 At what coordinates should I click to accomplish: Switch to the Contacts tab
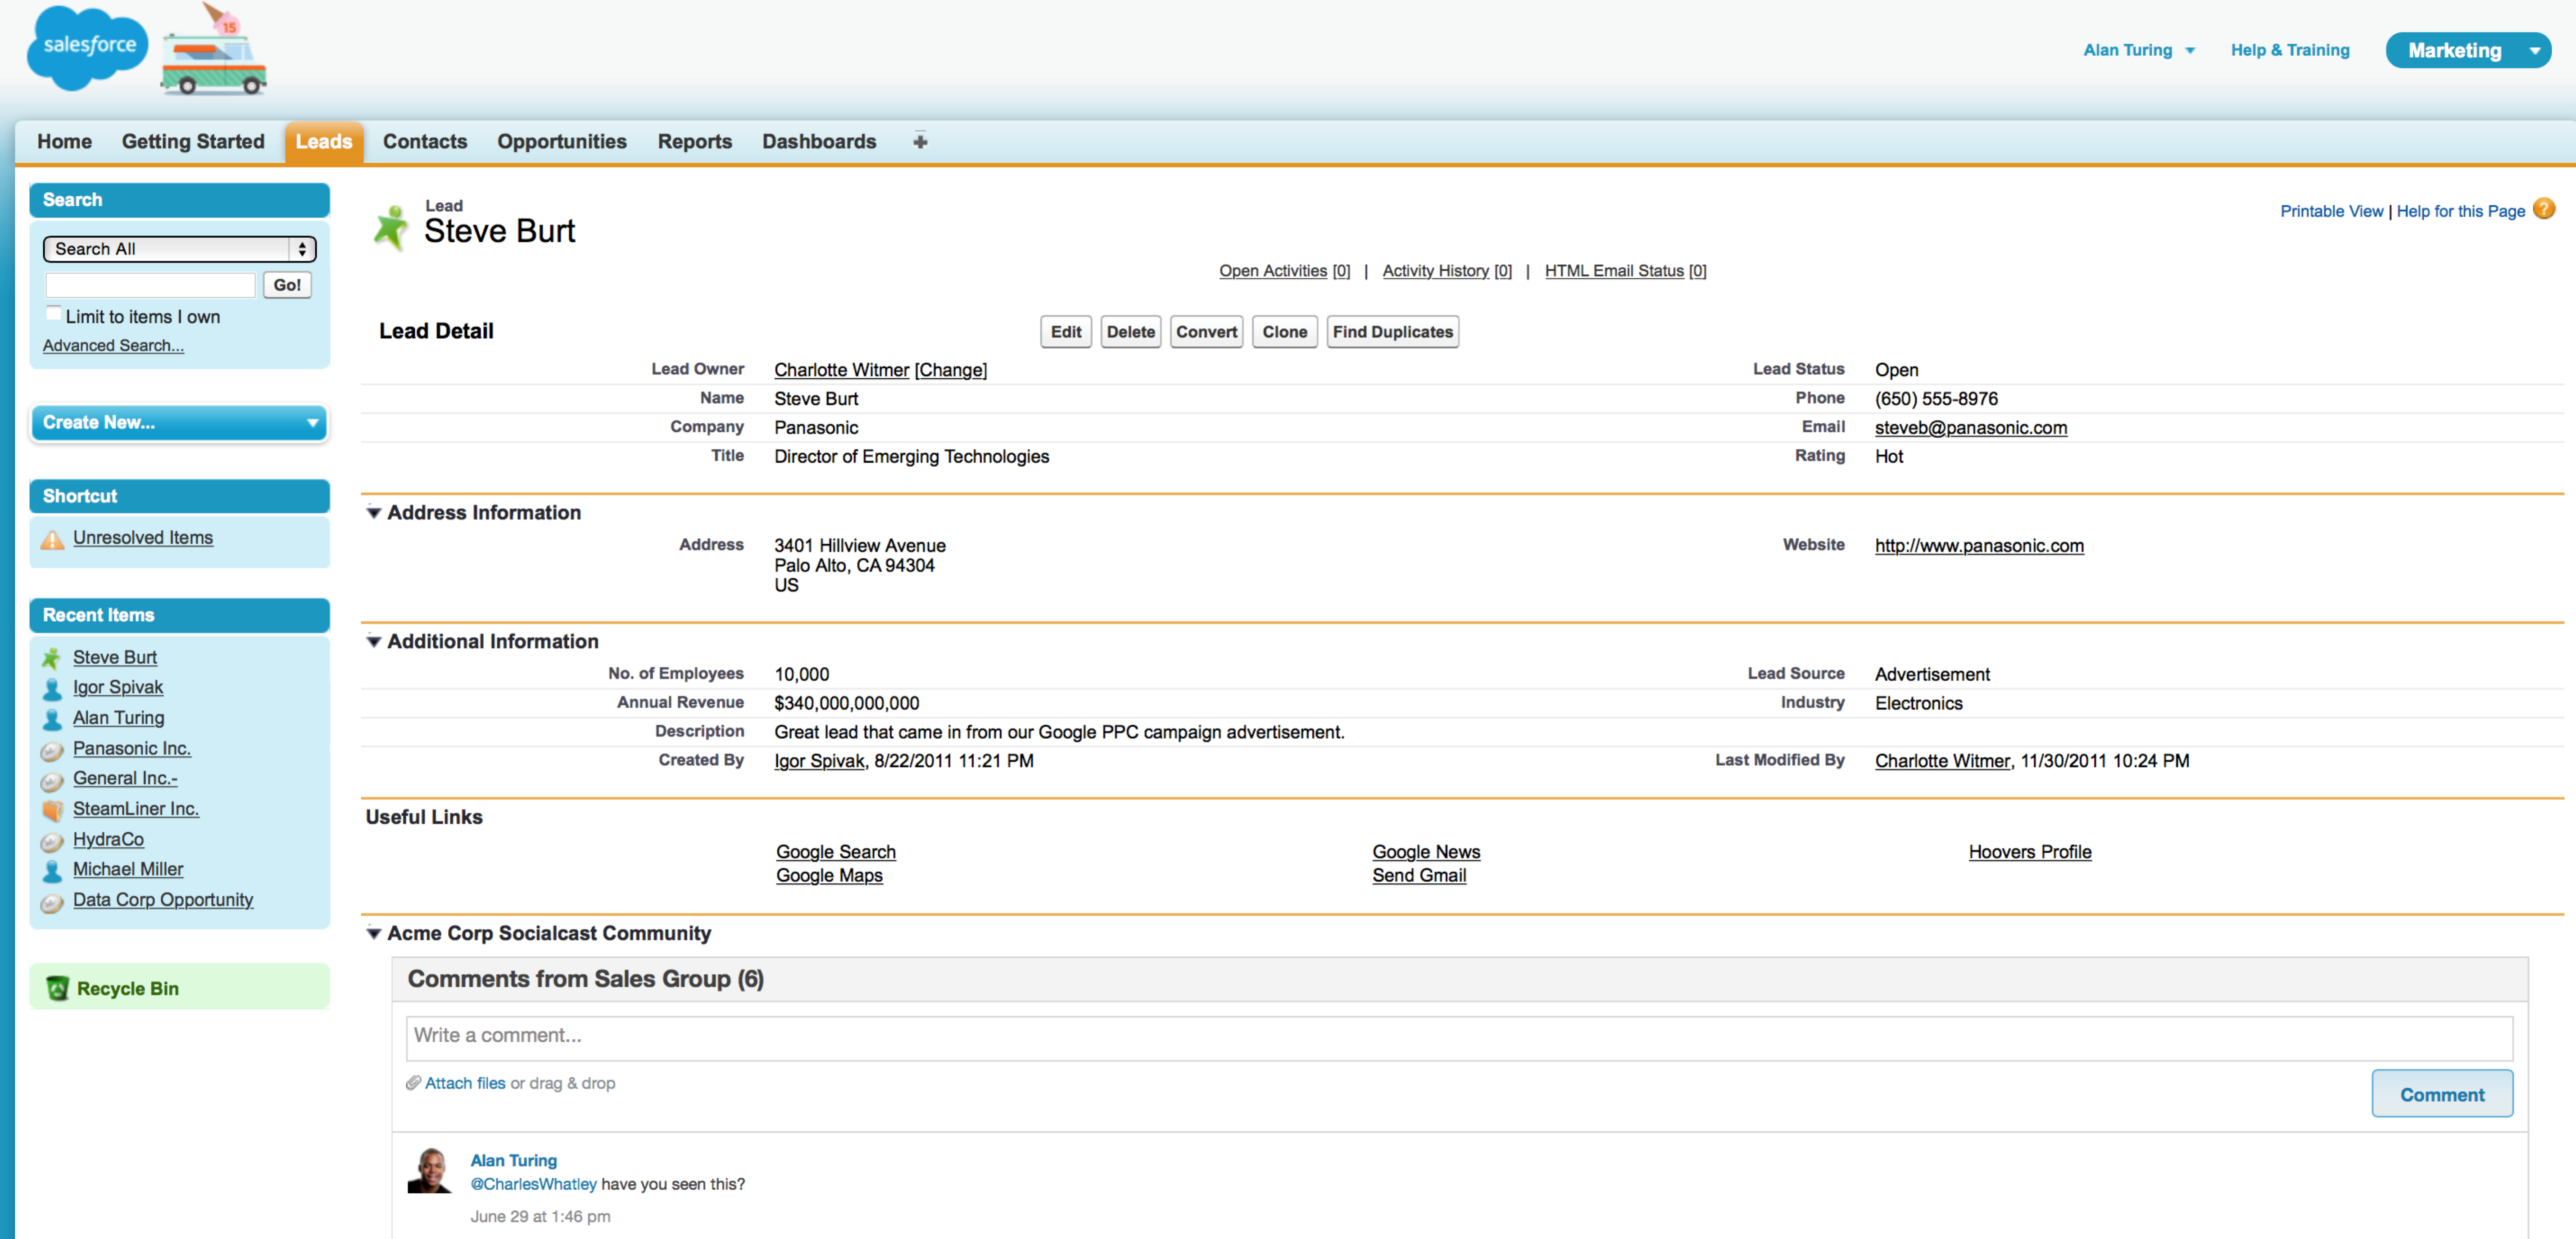(x=425, y=141)
